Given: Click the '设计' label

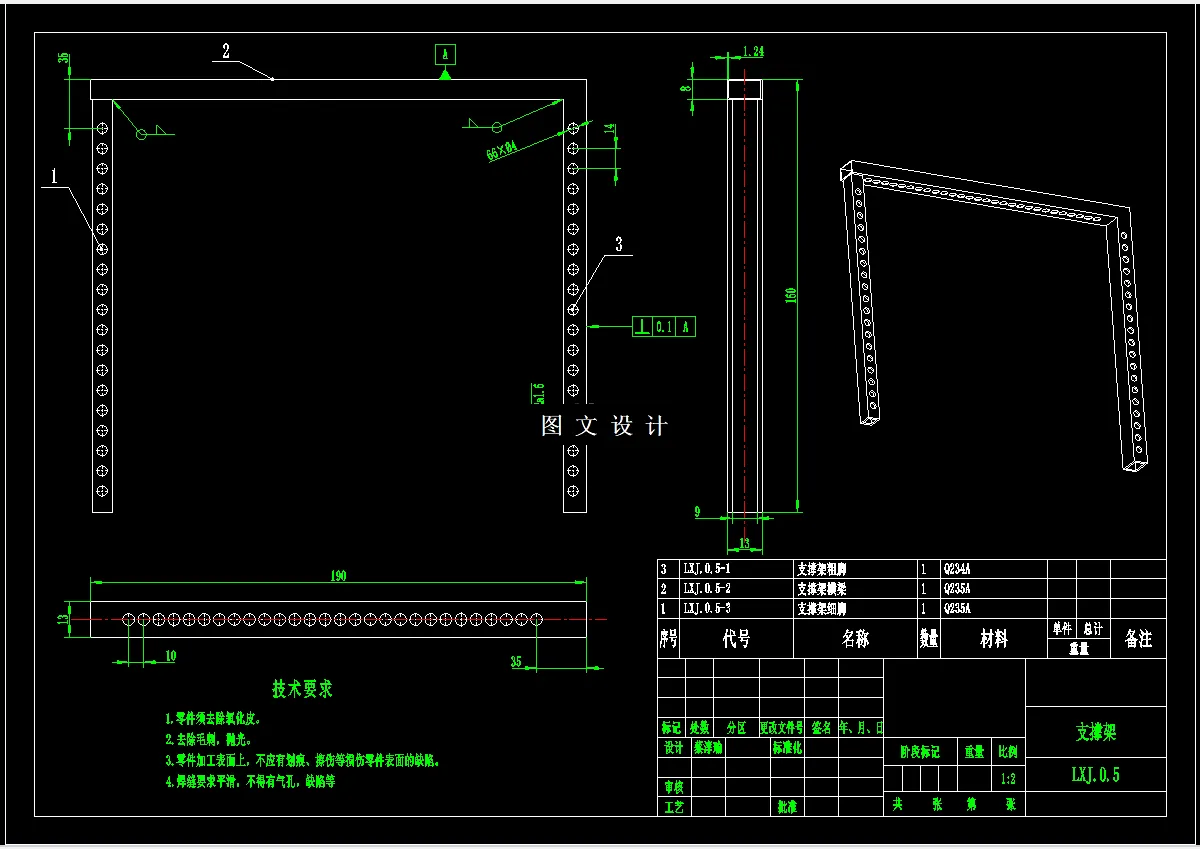Looking at the screenshot, I should click(x=673, y=748).
